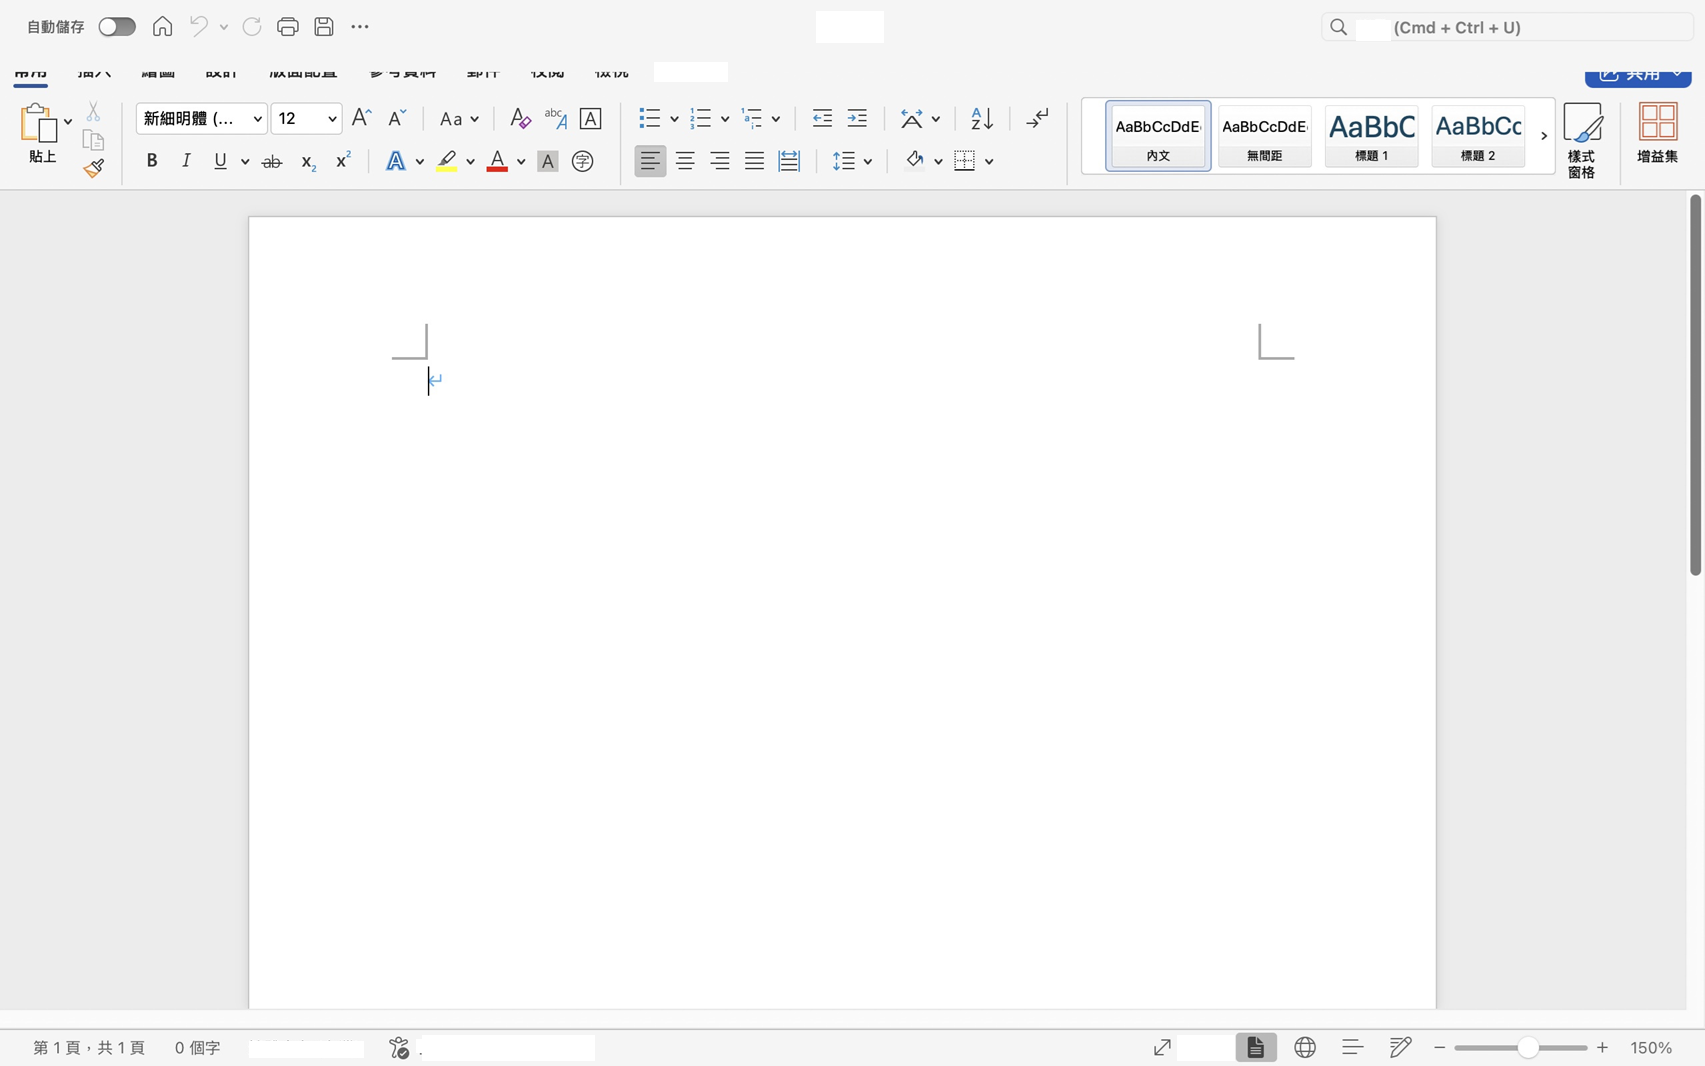
Task: Toggle the 自動儲存 autosave switch
Action: (117, 27)
